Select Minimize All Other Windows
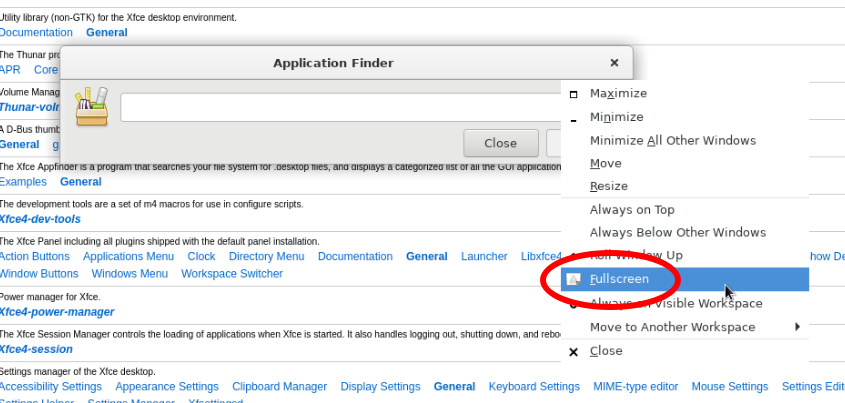 tap(672, 141)
